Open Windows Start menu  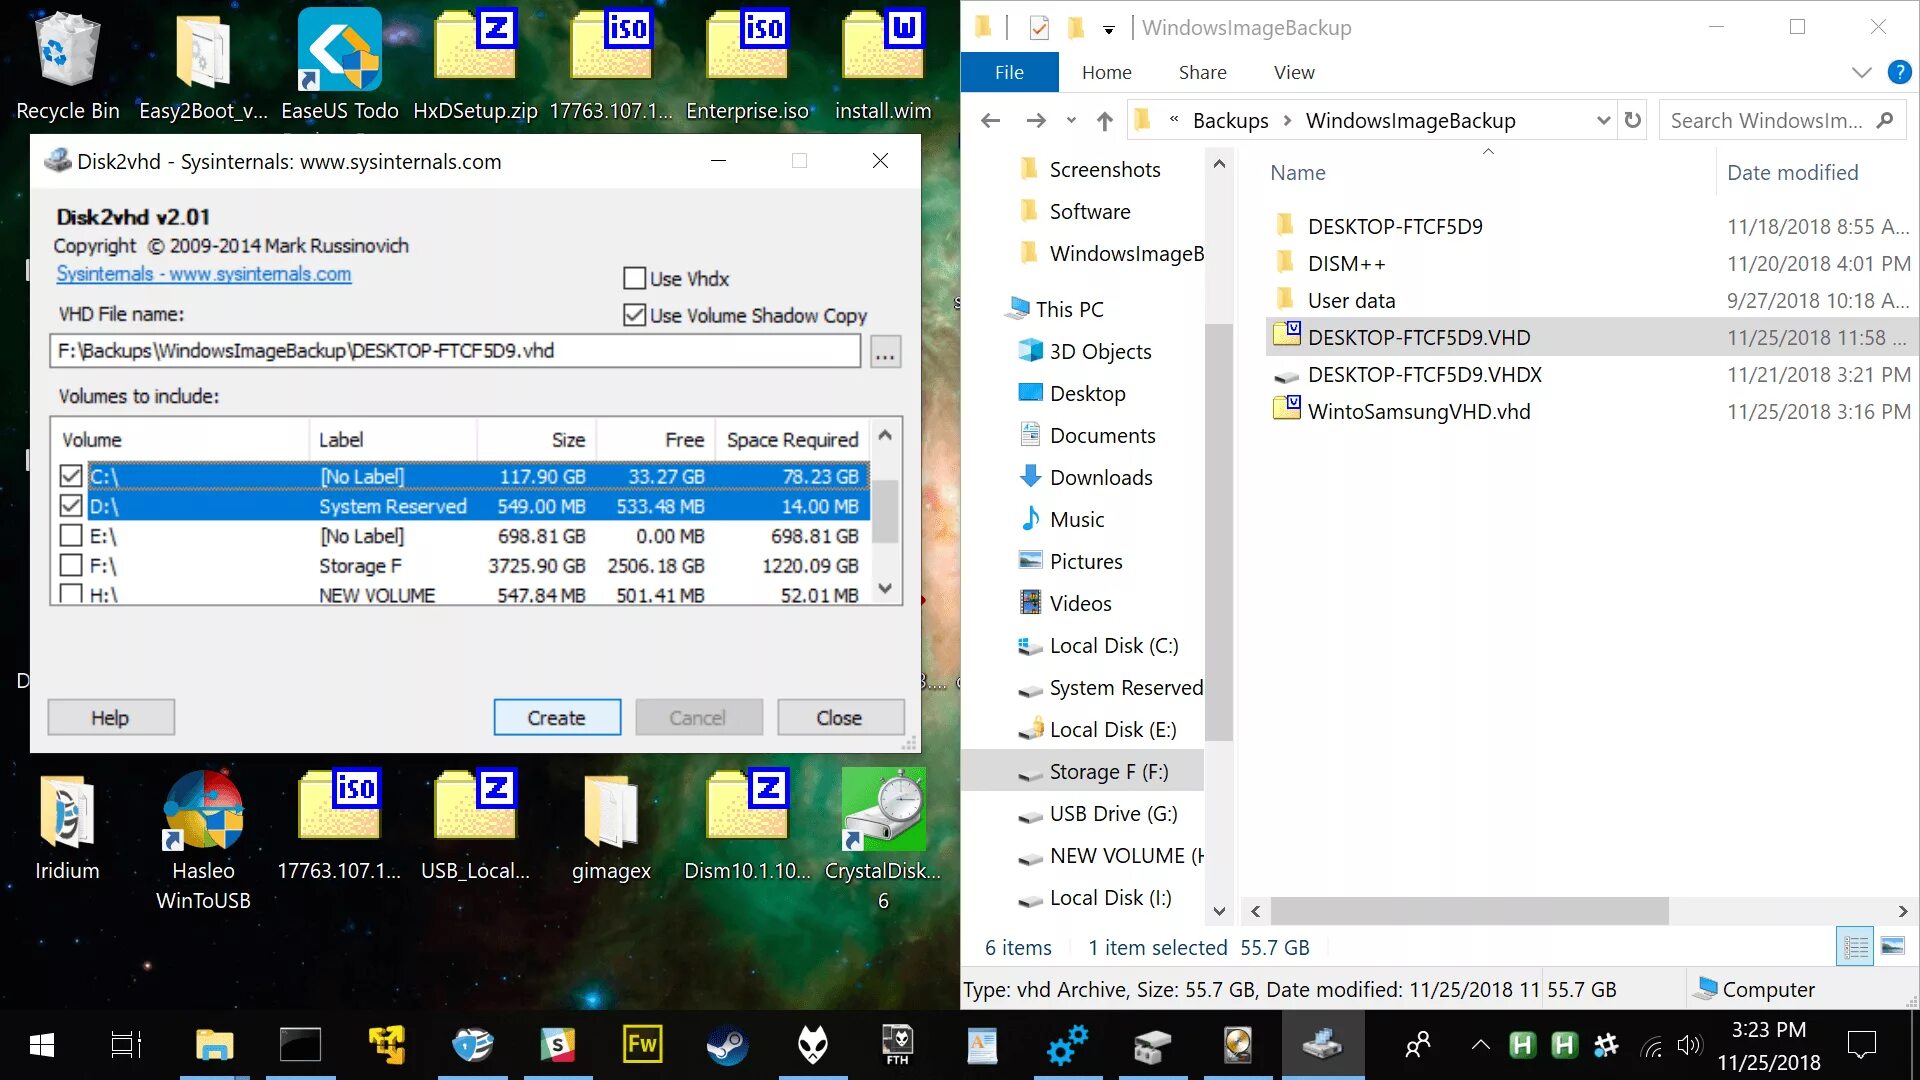[x=42, y=1046]
